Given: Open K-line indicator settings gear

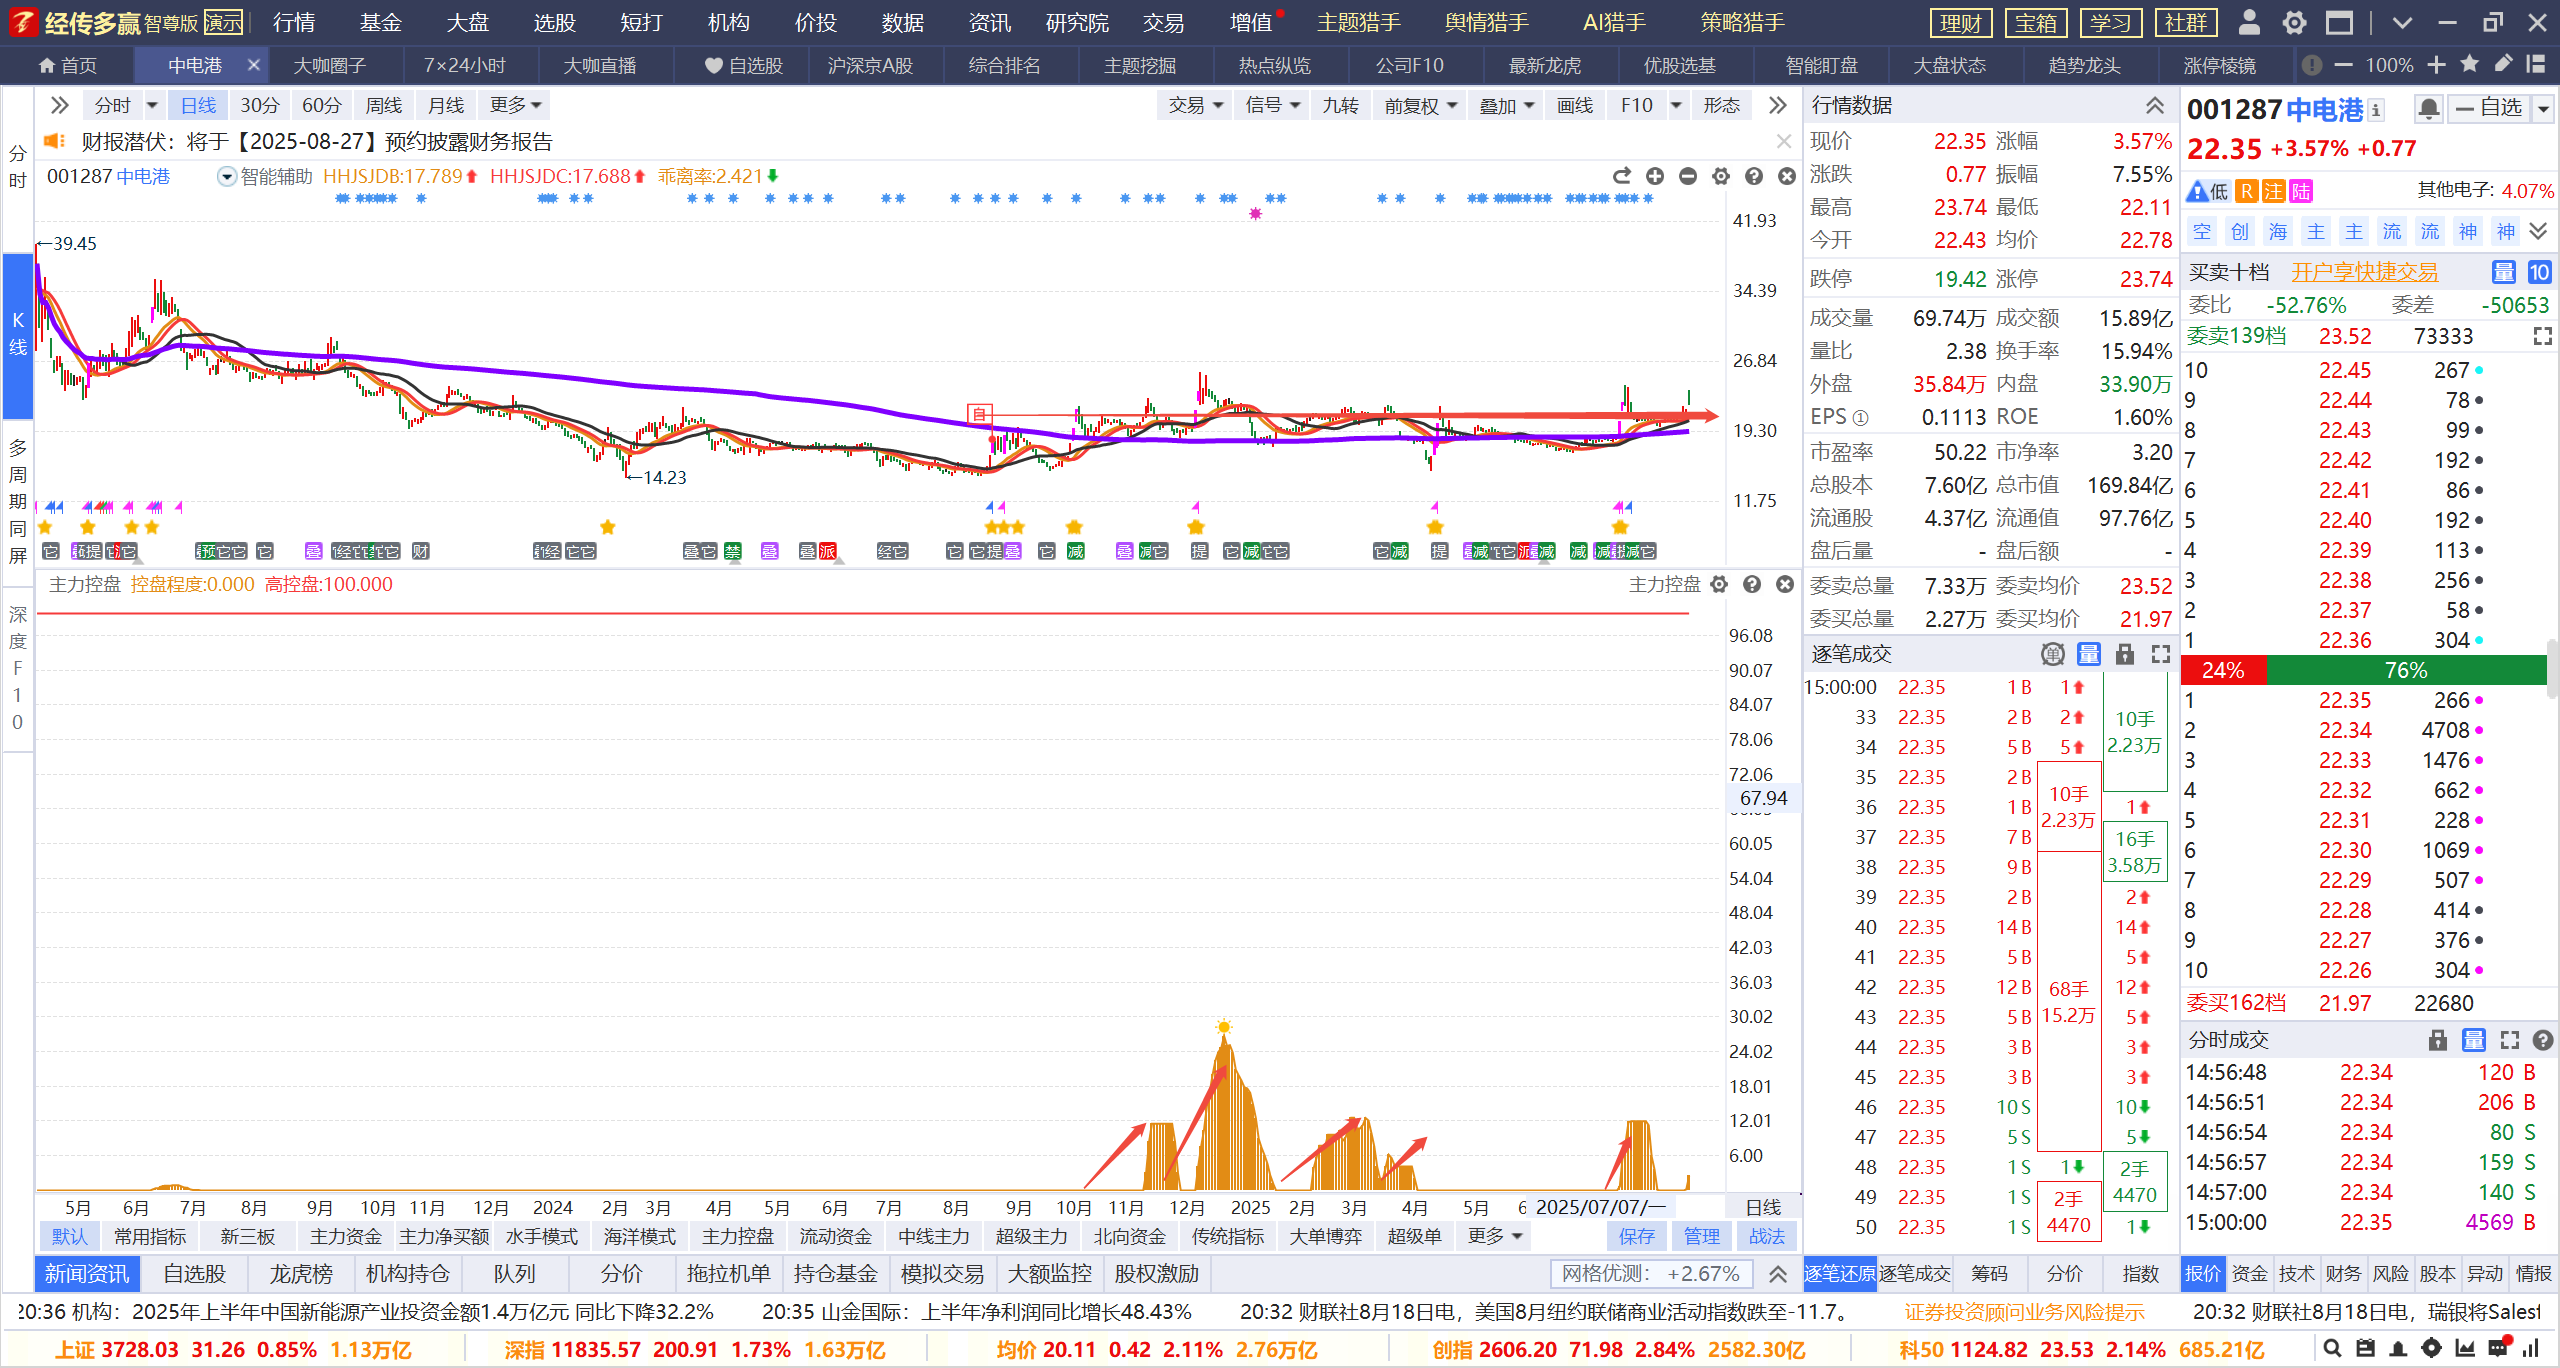Looking at the screenshot, I should pos(1721,176).
